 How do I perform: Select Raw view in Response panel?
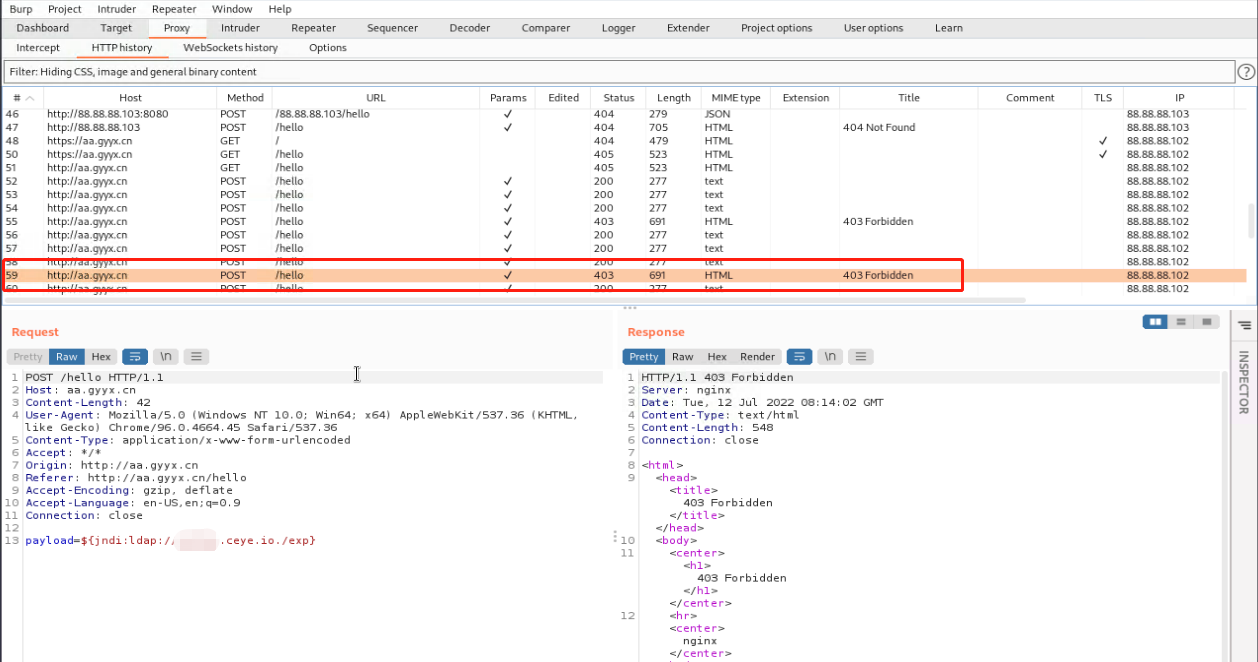pos(683,356)
